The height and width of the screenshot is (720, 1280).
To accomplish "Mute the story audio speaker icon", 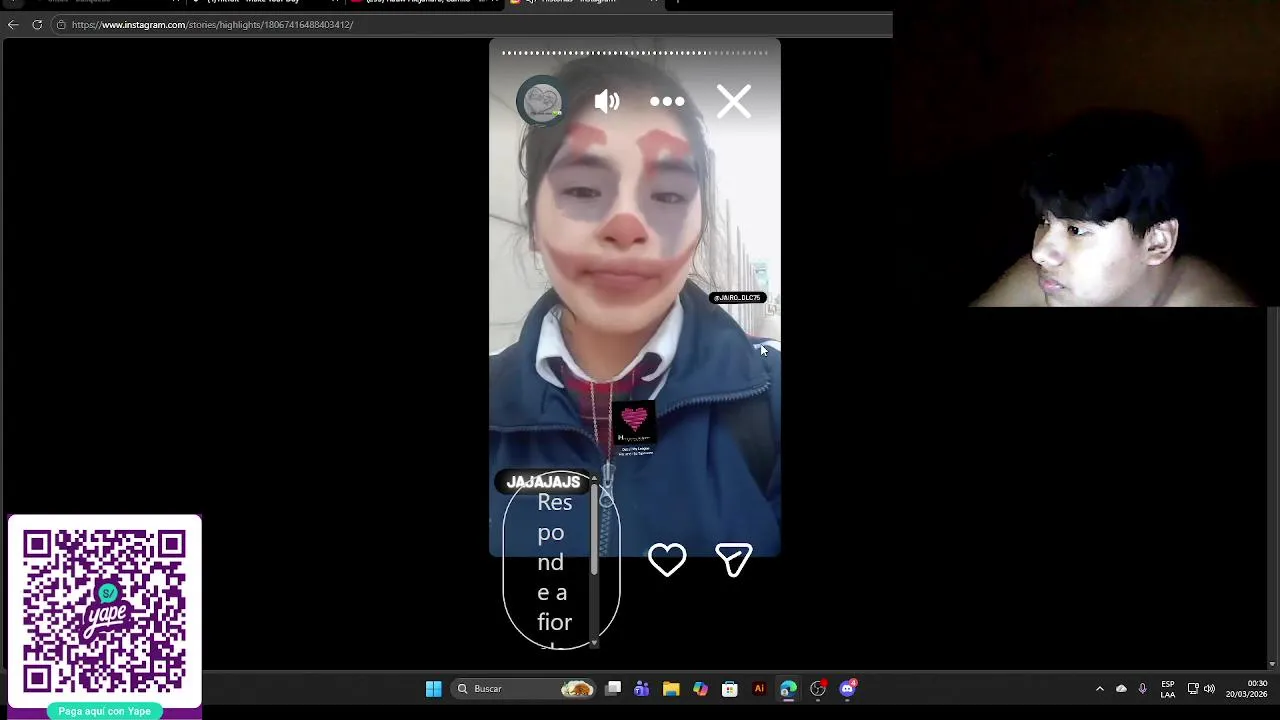I will pos(607,101).
